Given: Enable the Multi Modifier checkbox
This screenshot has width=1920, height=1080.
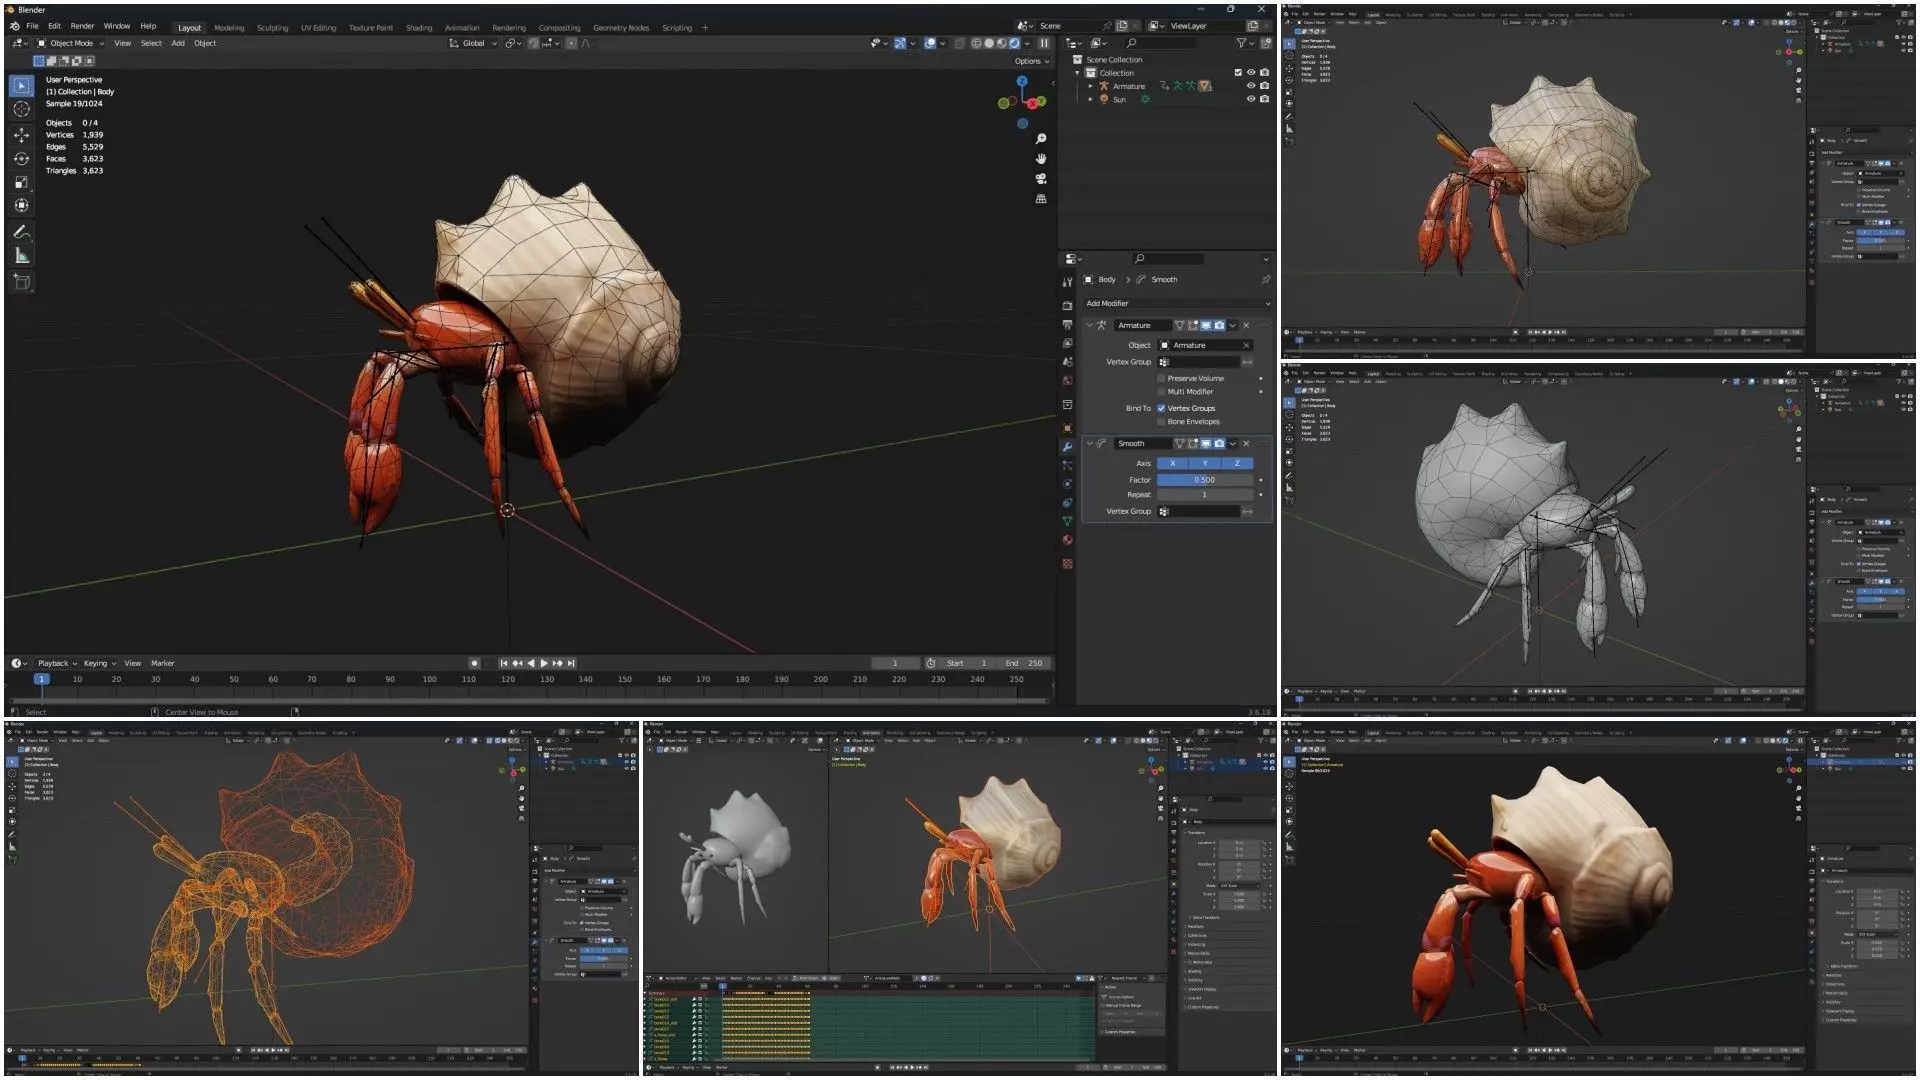Looking at the screenshot, I should pyautogui.click(x=1161, y=392).
